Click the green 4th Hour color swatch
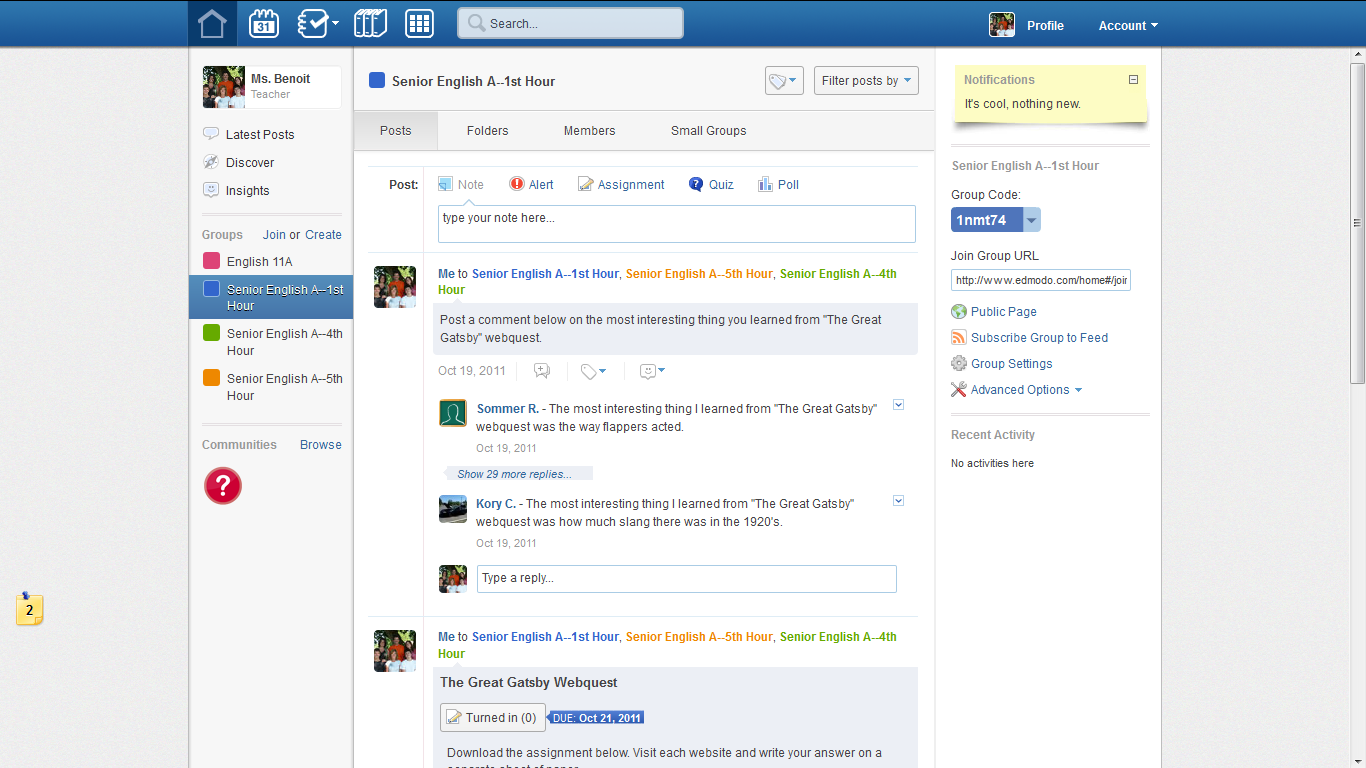The width and height of the screenshot is (1366, 768). [211, 333]
